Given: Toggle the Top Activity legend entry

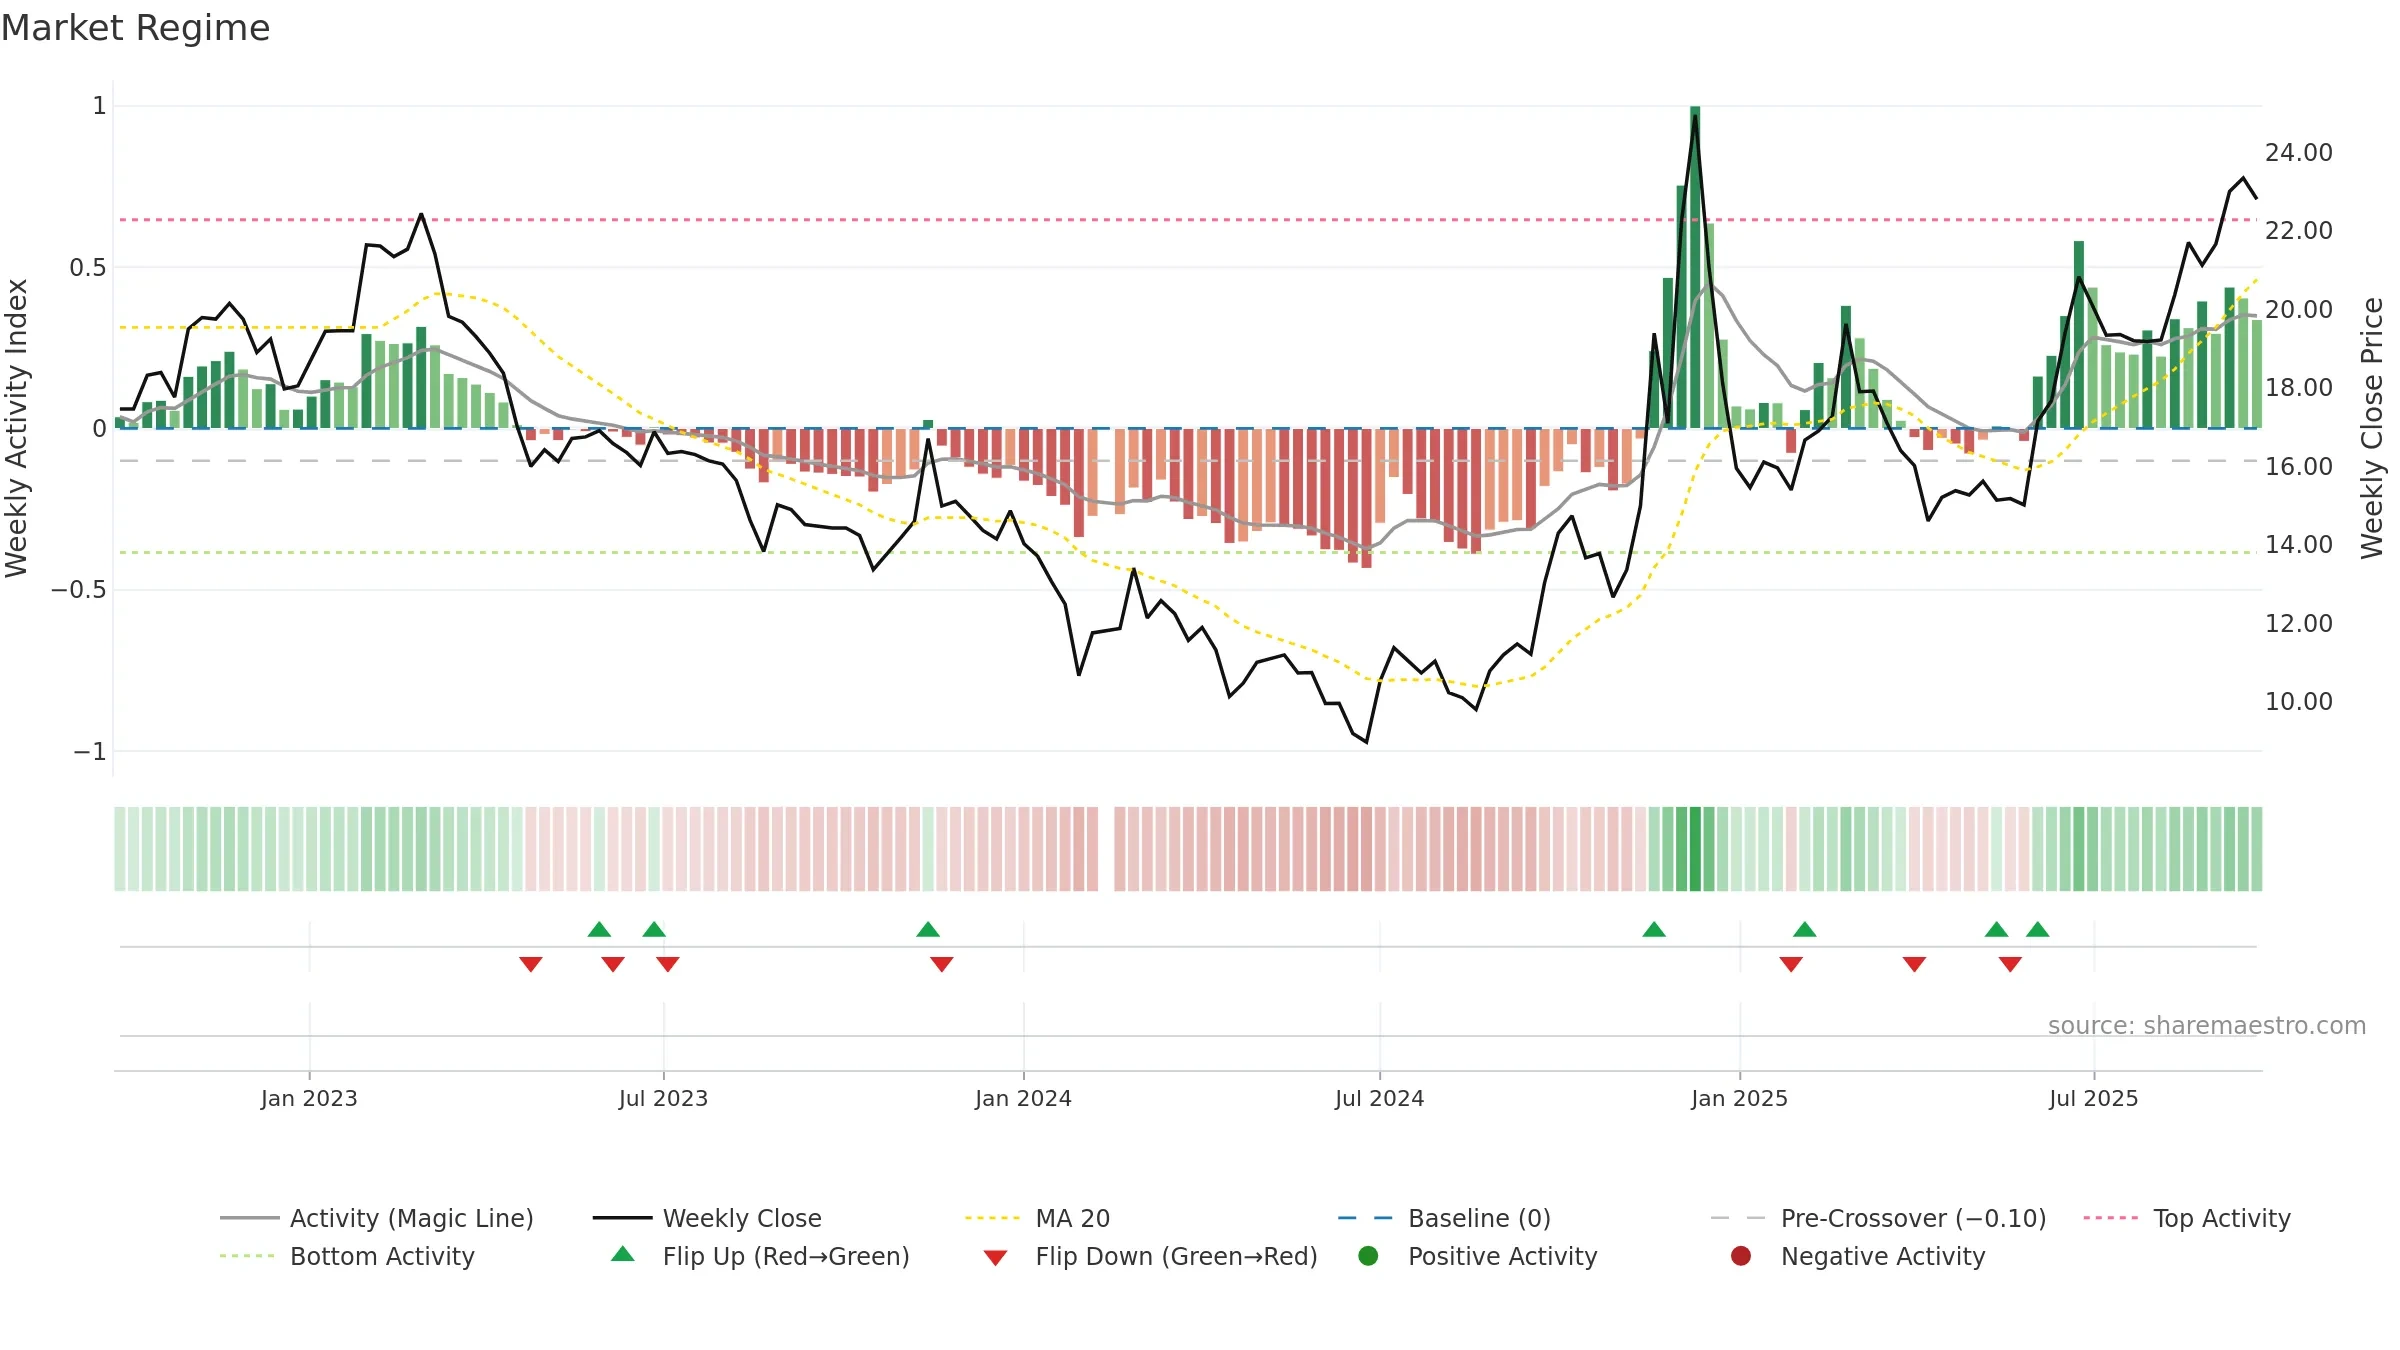Looking at the screenshot, I should point(2187,1218).
